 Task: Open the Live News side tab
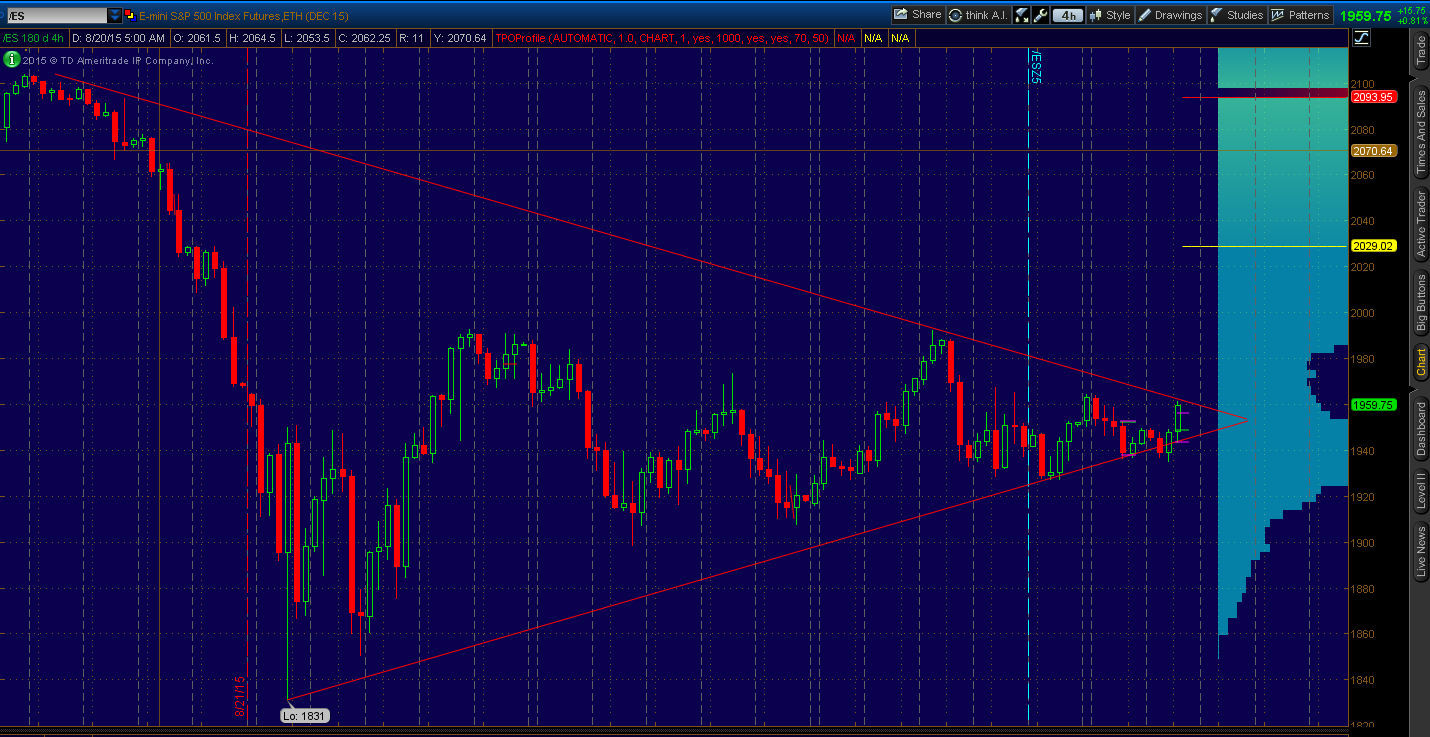[1420, 552]
